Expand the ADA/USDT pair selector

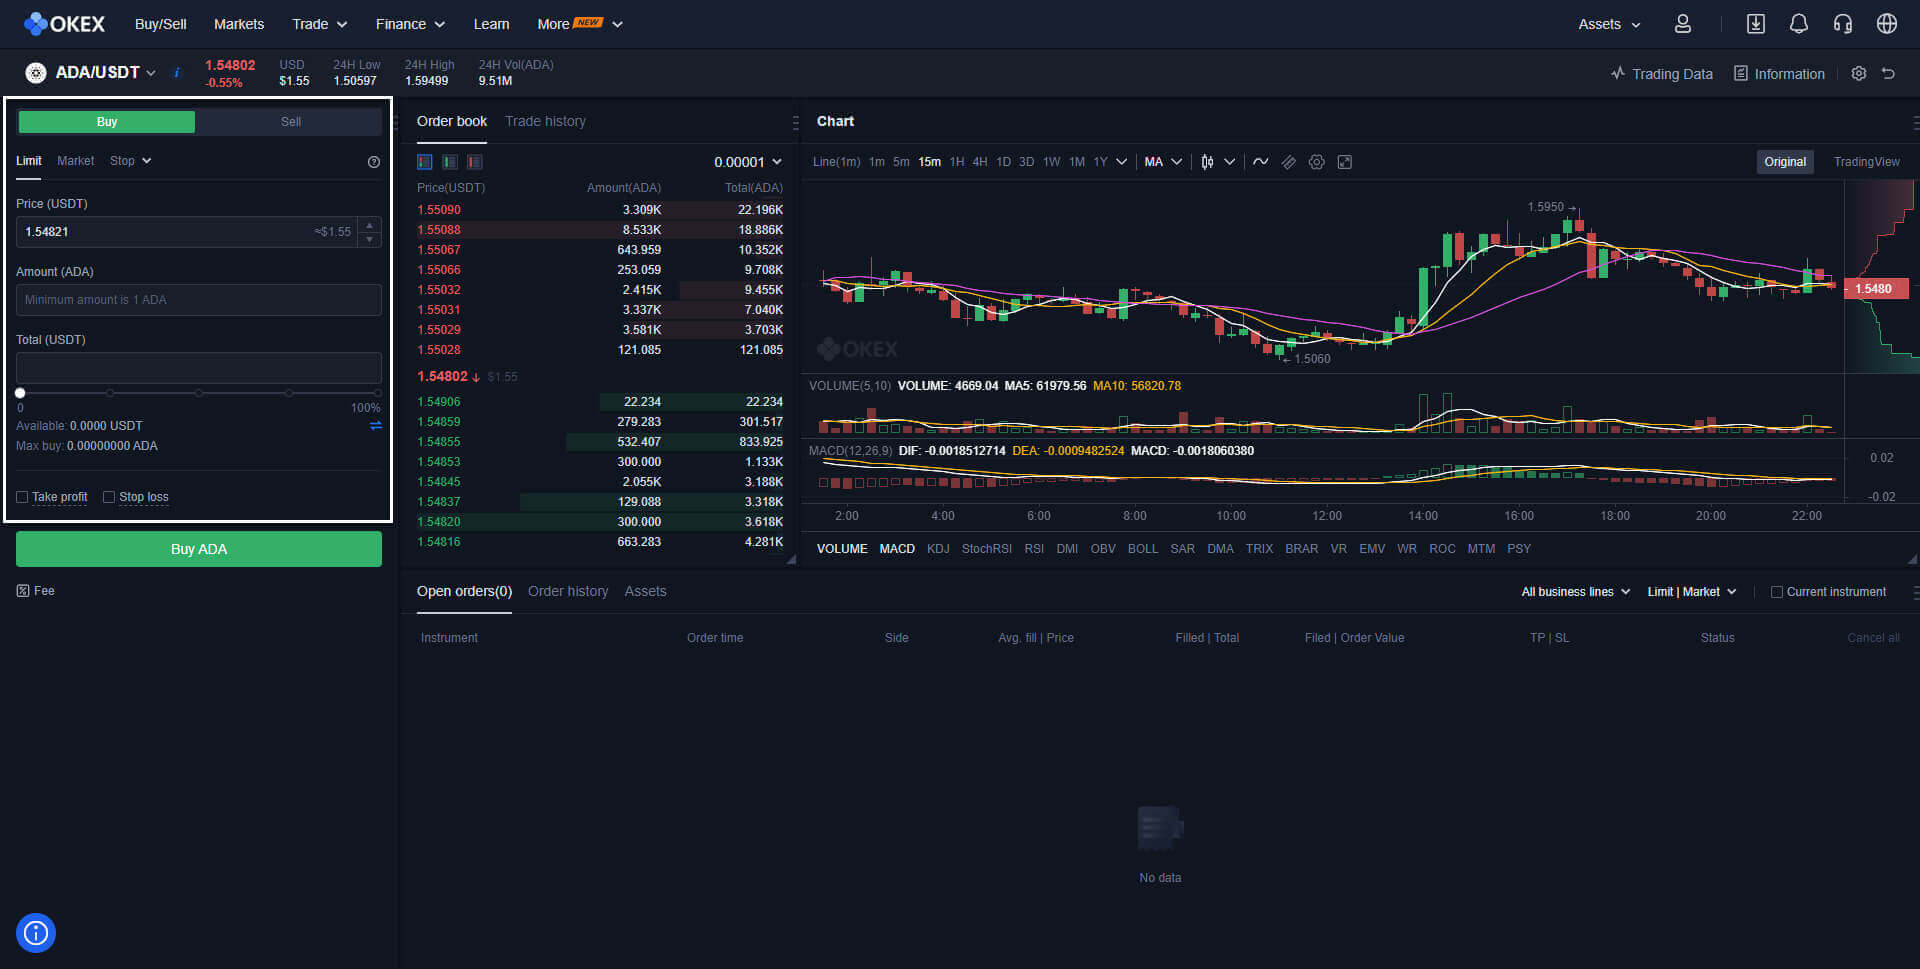coord(105,72)
